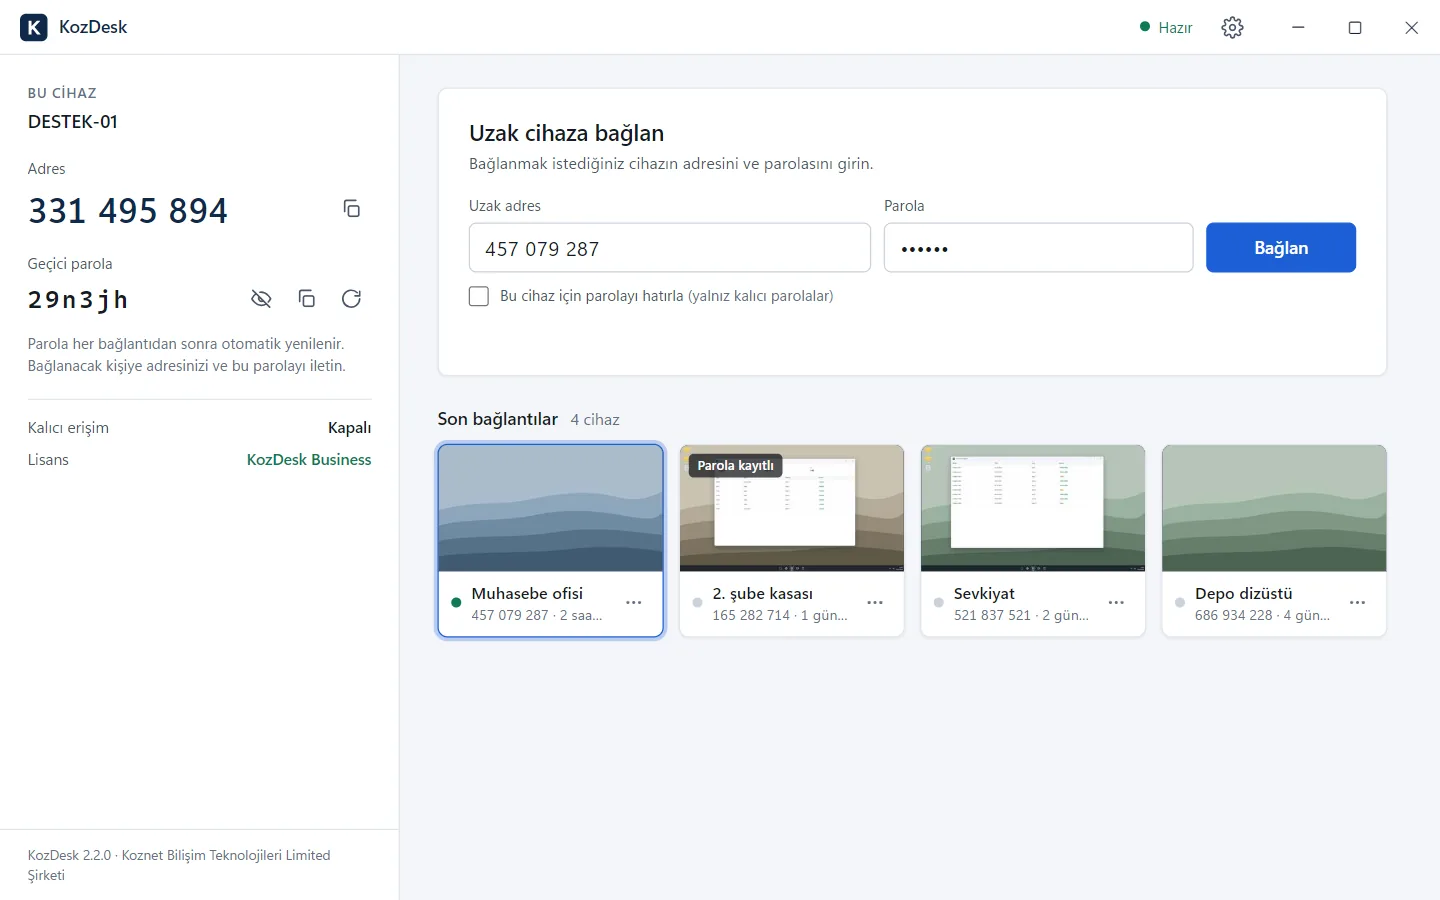Click the Son bağlantılar heading

498,419
